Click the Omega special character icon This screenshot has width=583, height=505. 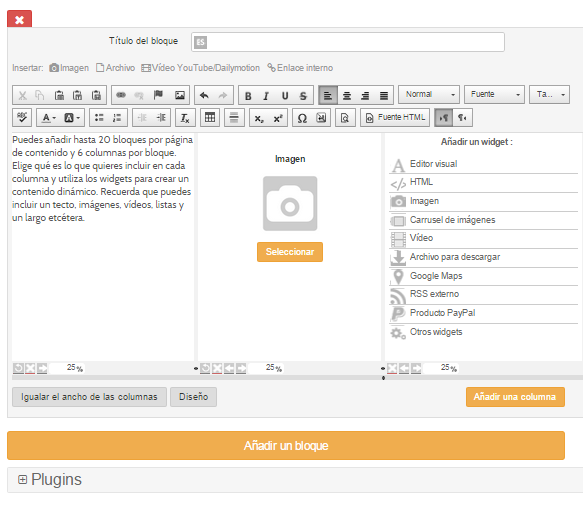(302, 118)
